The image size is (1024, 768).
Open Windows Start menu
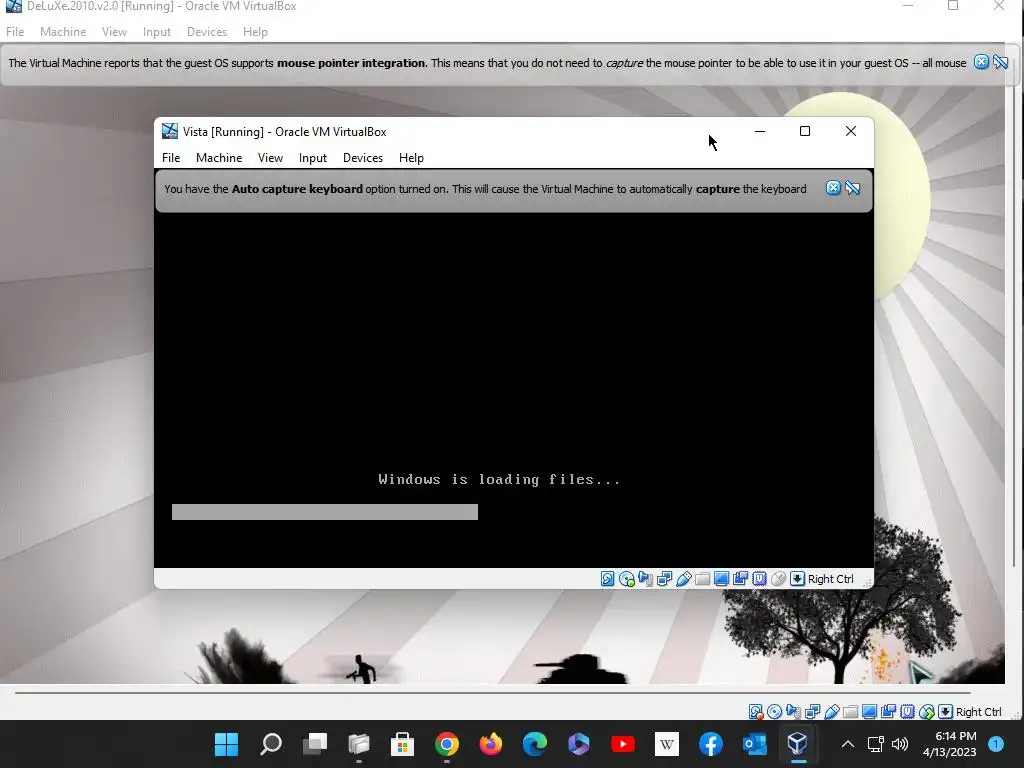pos(227,744)
